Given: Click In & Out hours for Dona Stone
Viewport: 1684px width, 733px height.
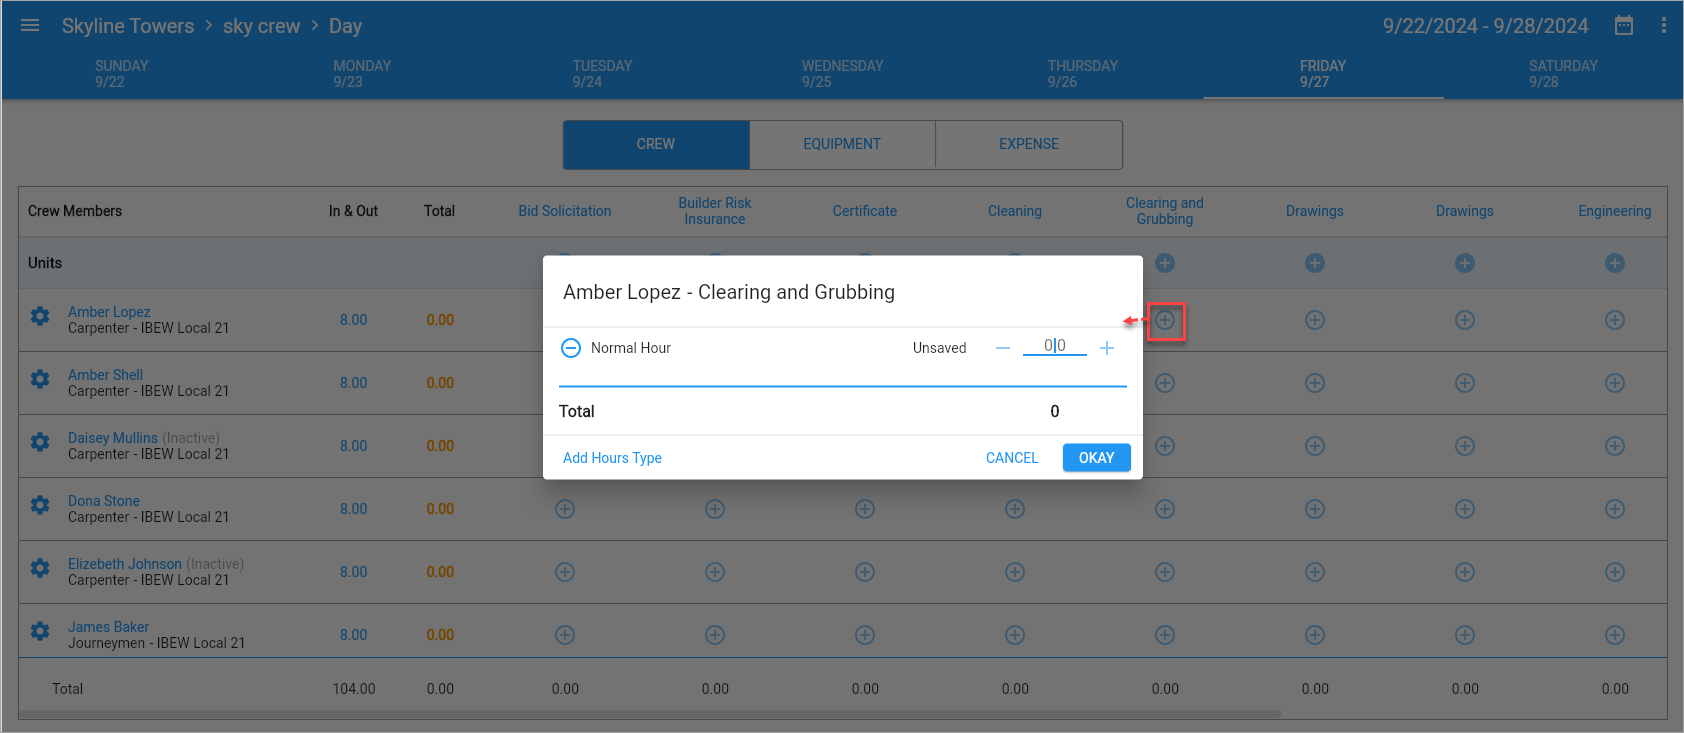Looking at the screenshot, I should (353, 509).
